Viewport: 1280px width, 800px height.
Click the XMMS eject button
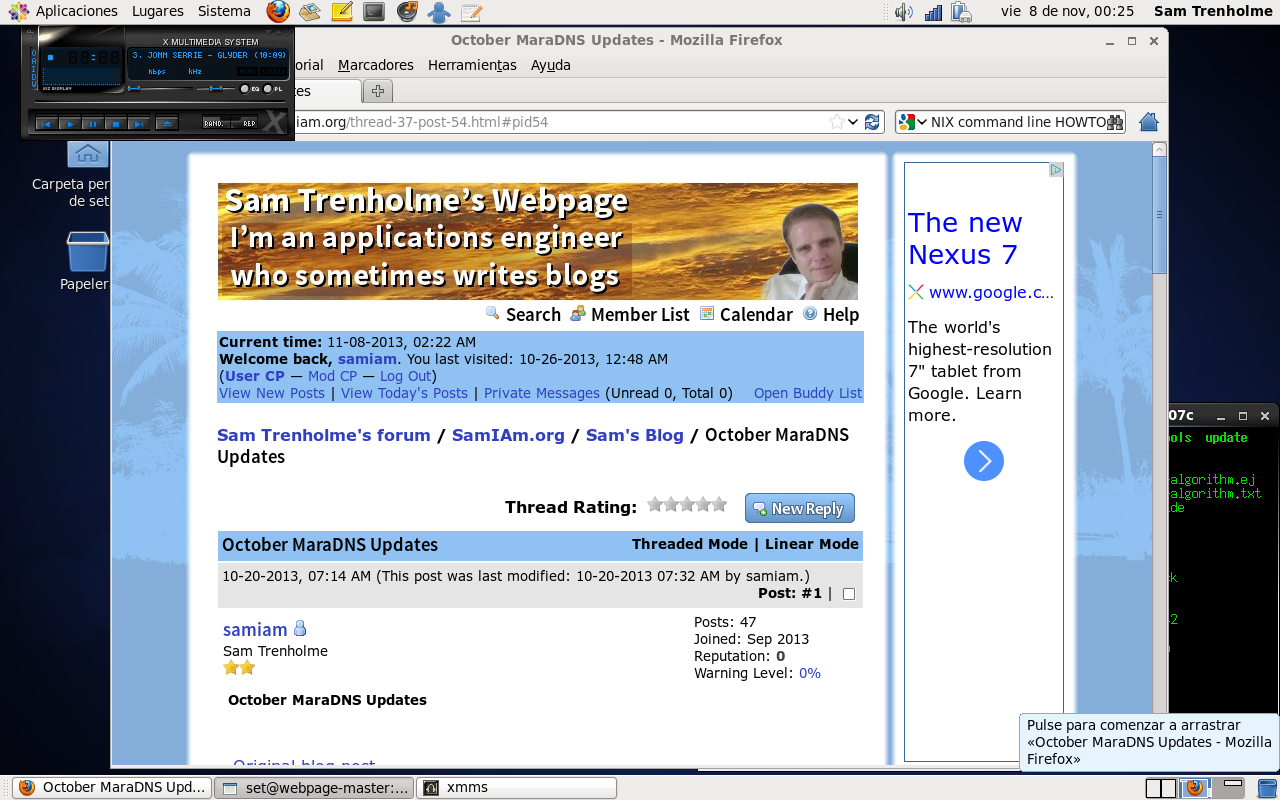167,124
